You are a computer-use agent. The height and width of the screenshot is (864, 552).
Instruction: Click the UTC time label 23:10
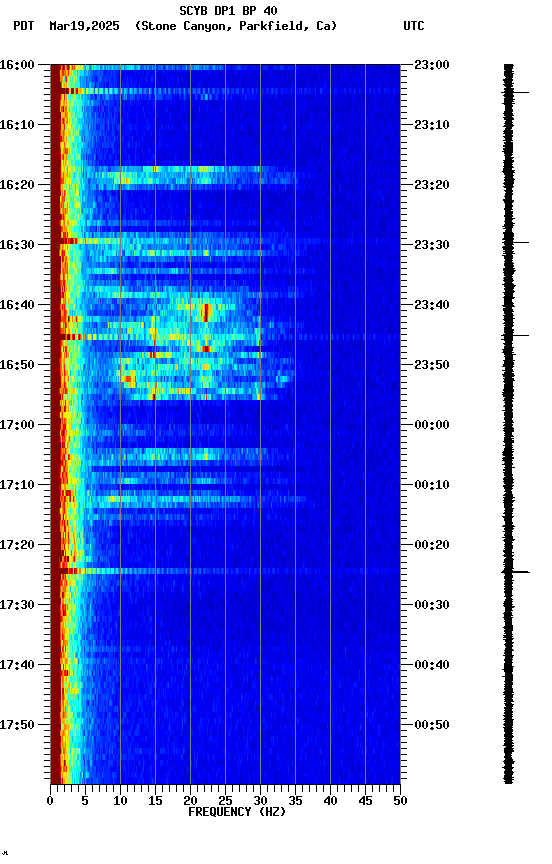point(432,125)
